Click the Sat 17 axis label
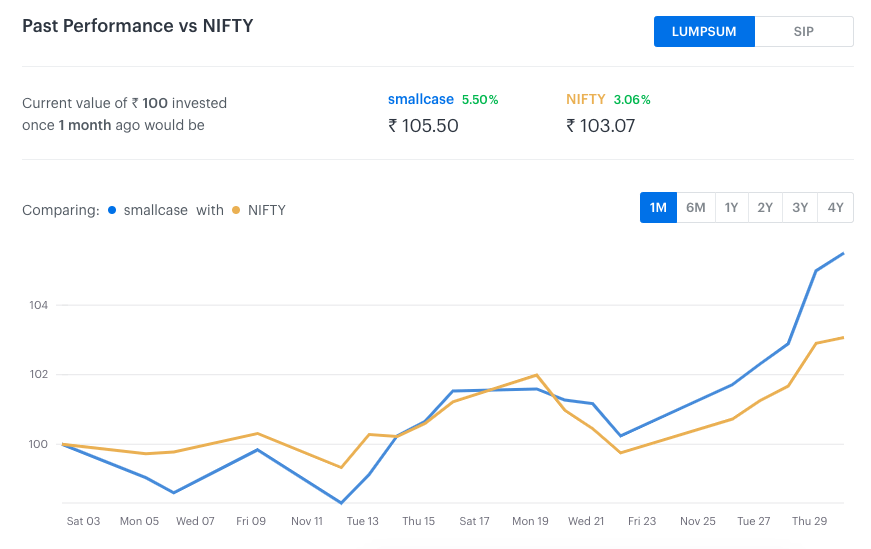Screen dimensions: 871x549 pos(474,521)
